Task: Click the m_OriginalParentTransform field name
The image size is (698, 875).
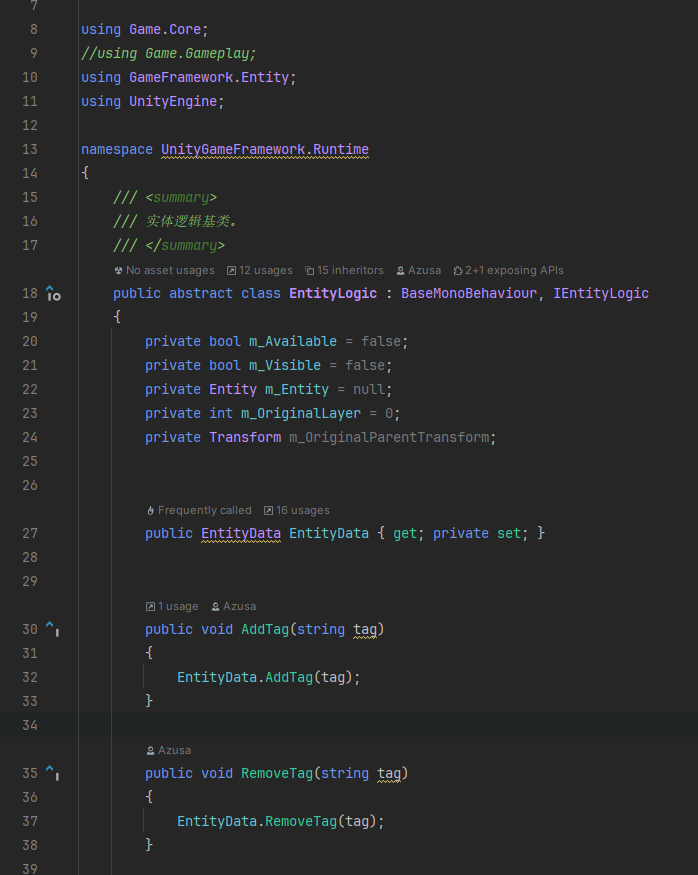Action: 389,438
